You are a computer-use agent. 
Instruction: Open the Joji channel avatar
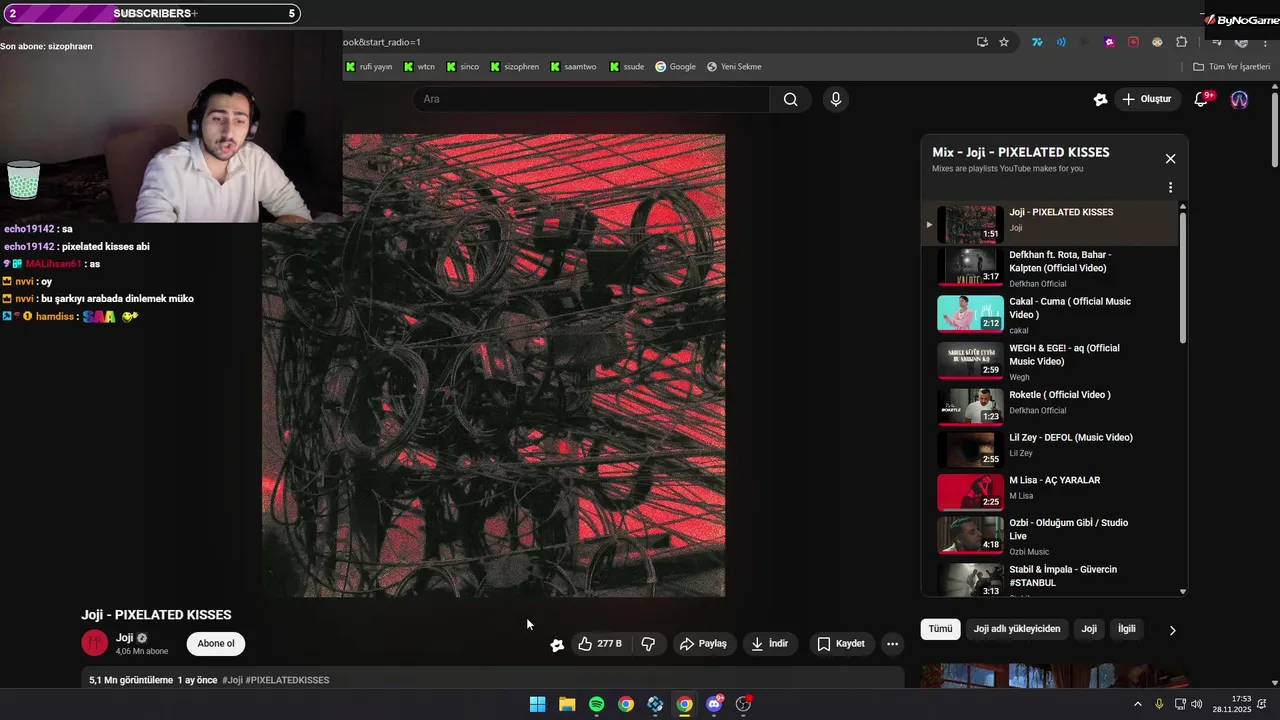click(95, 643)
